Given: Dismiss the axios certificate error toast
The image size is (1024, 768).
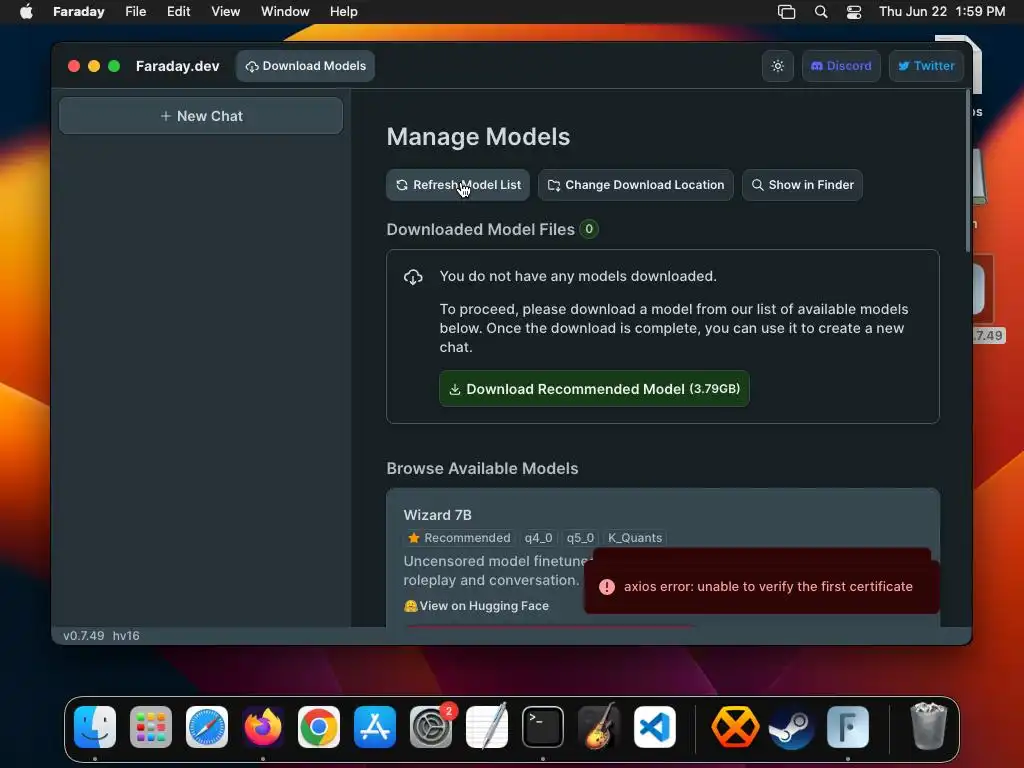Looking at the screenshot, I should (x=761, y=586).
